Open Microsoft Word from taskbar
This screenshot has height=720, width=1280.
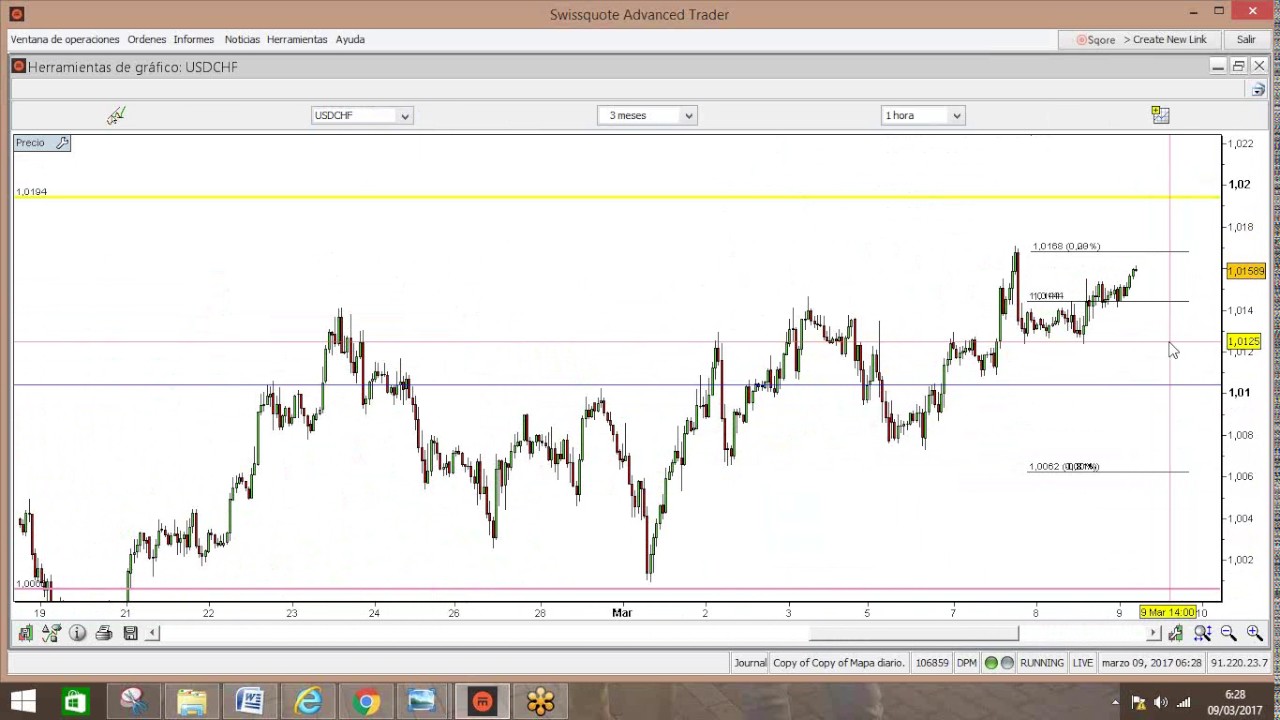249,702
